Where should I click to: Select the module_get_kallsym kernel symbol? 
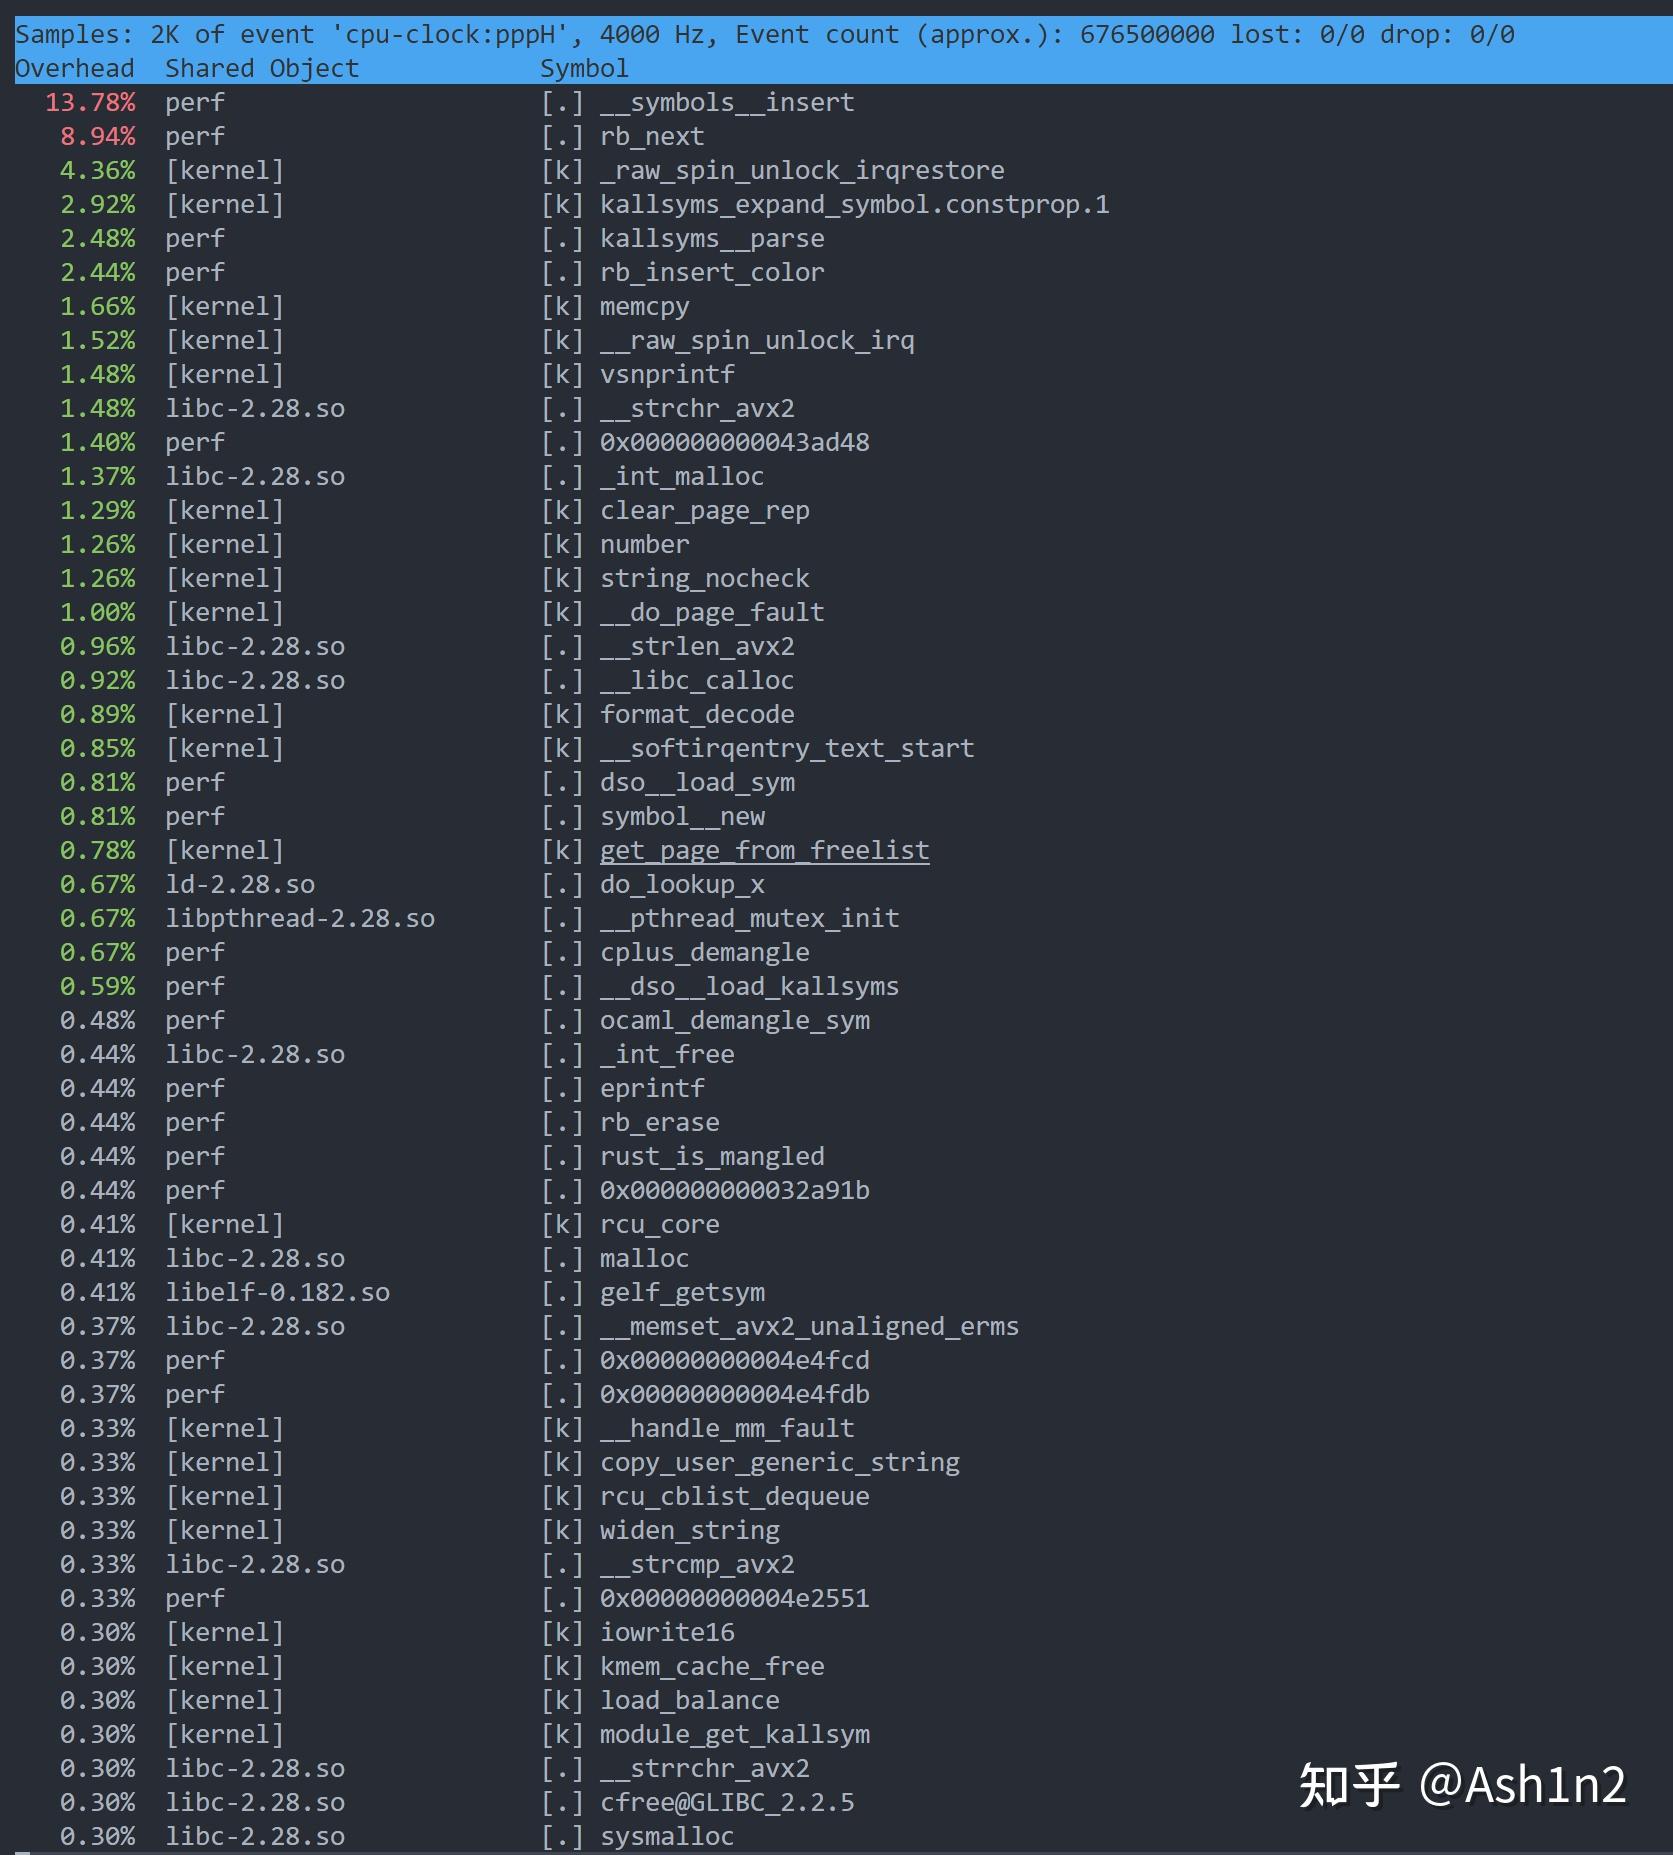(734, 1735)
